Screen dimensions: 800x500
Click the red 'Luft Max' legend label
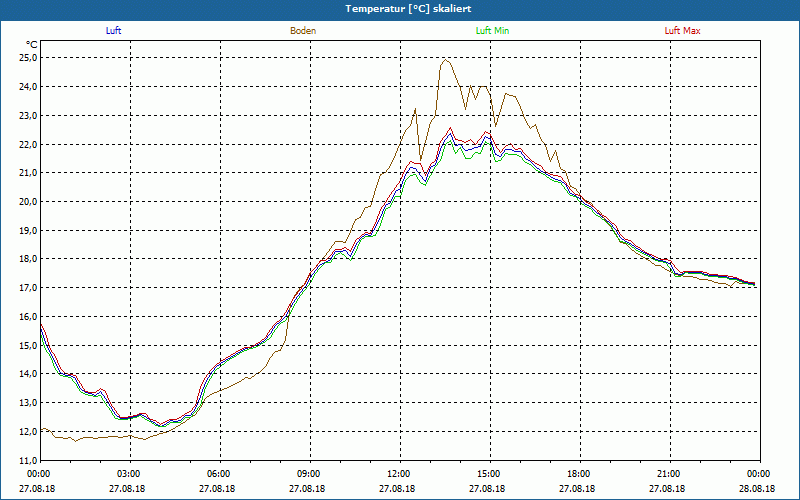[x=682, y=31]
